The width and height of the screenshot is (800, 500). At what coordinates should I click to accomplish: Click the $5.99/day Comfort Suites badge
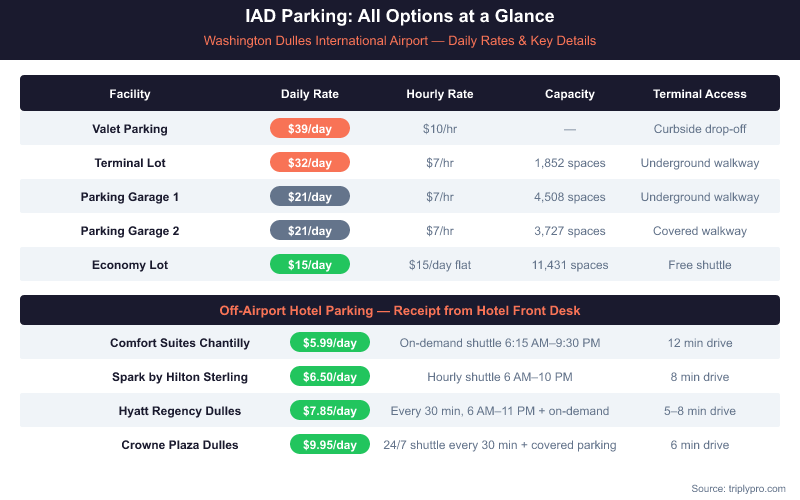(329, 343)
